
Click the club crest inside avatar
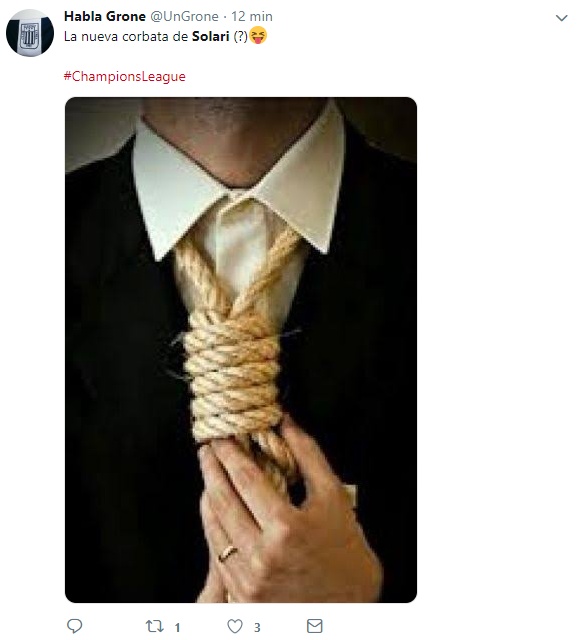(x=29, y=38)
